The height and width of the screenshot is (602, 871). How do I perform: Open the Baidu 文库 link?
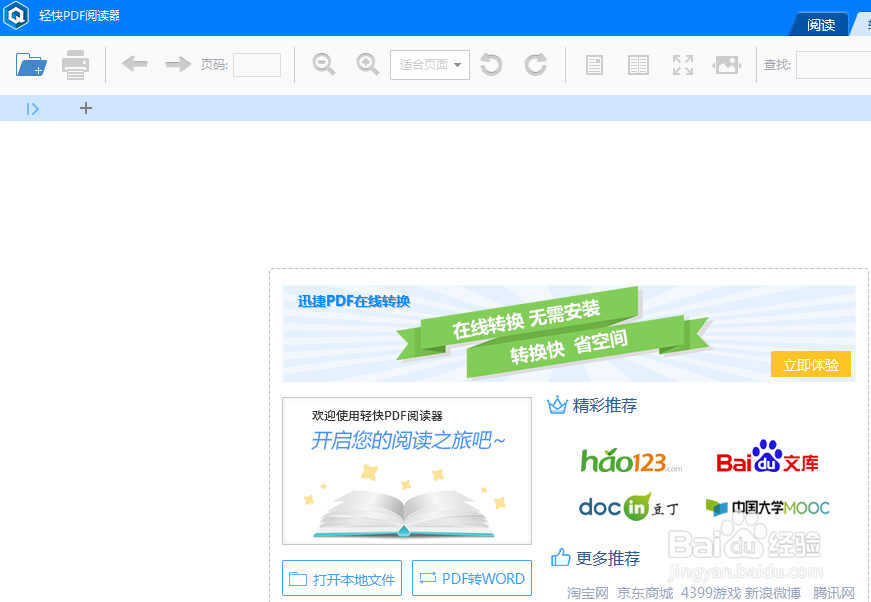pos(767,457)
